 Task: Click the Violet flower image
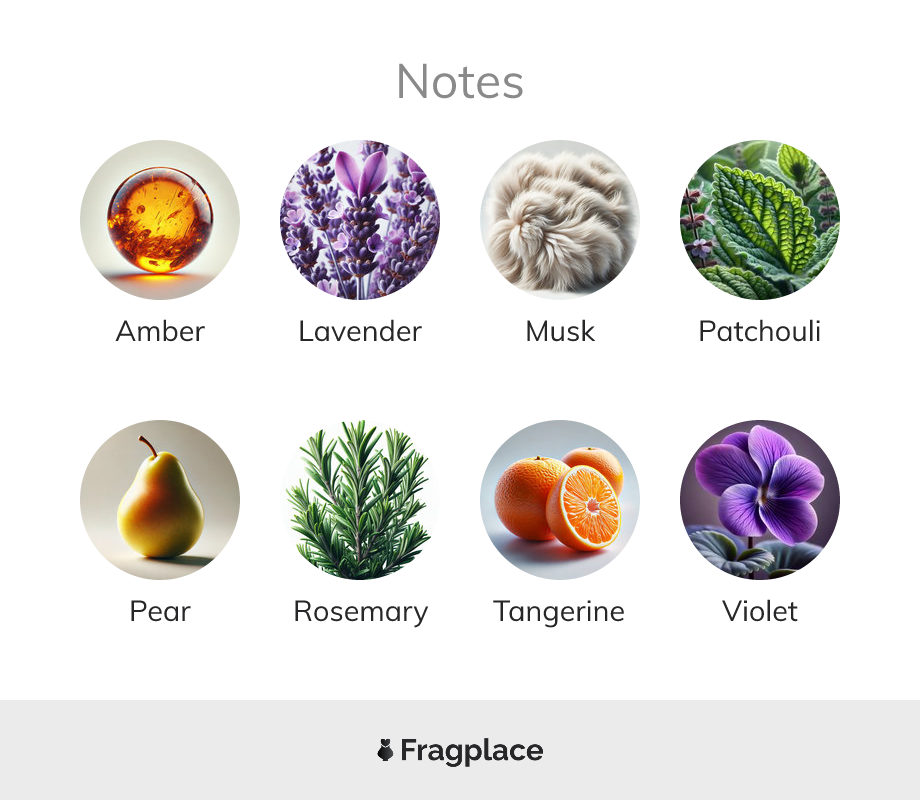(x=760, y=499)
